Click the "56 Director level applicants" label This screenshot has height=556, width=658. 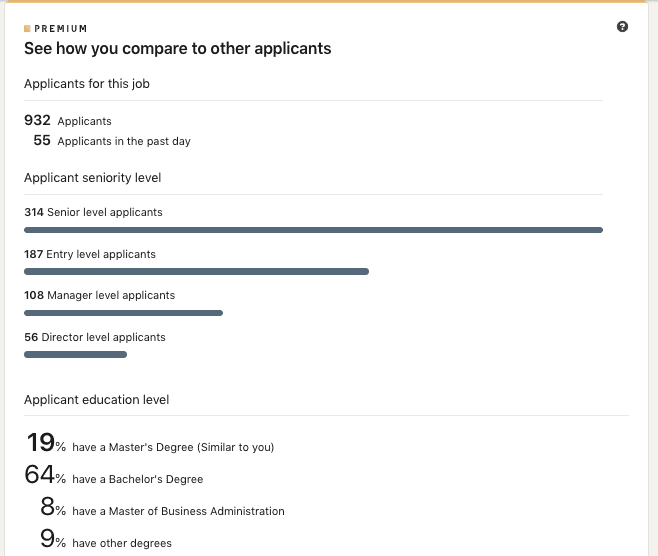pyautogui.click(x=95, y=337)
